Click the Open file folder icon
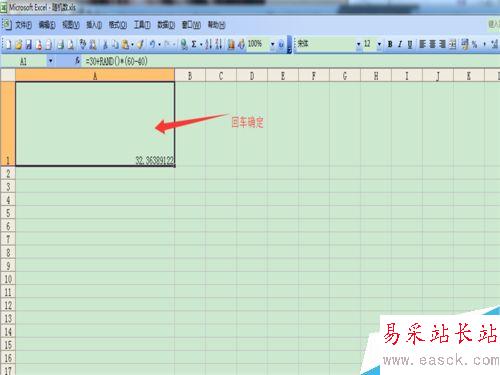The width and height of the screenshot is (500, 375). click(19, 44)
